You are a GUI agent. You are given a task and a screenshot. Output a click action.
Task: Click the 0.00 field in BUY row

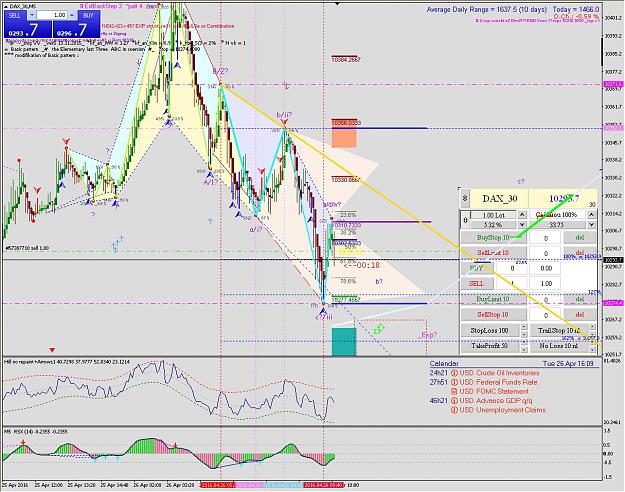click(545, 268)
